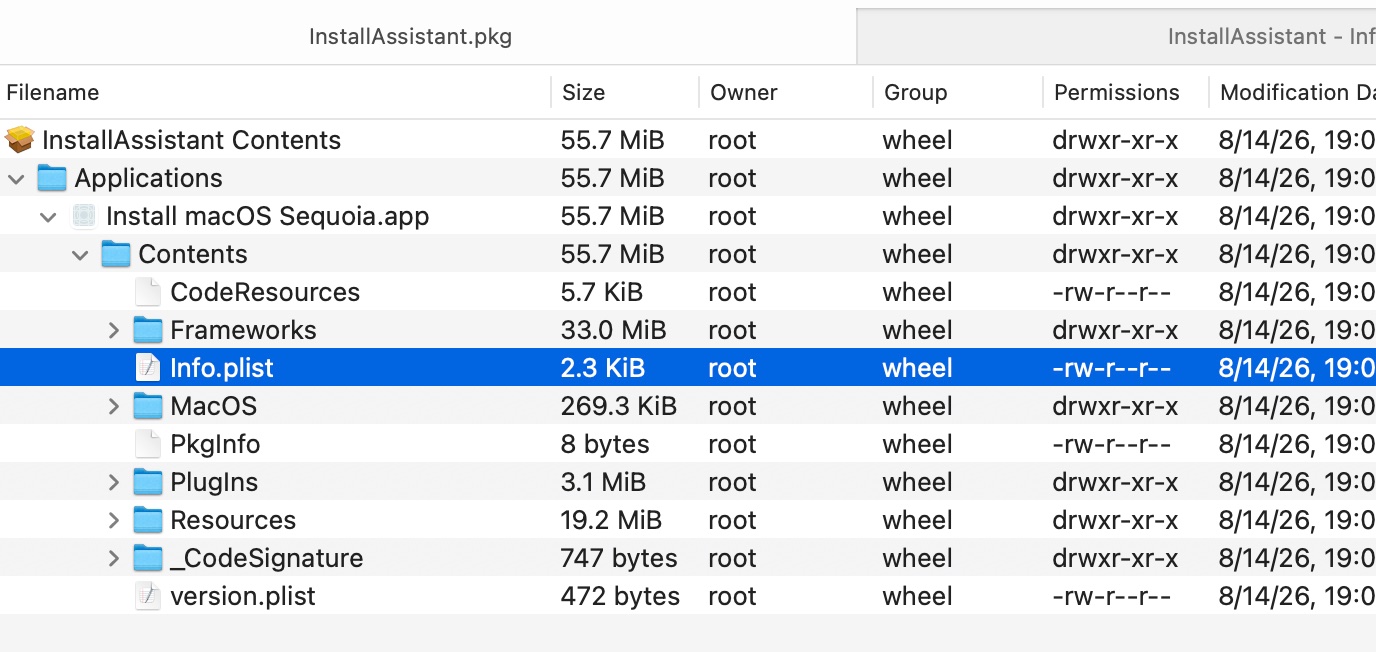Click the 3.1 MiB size cell
This screenshot has height=662, width=1376.
click(604, 482)
